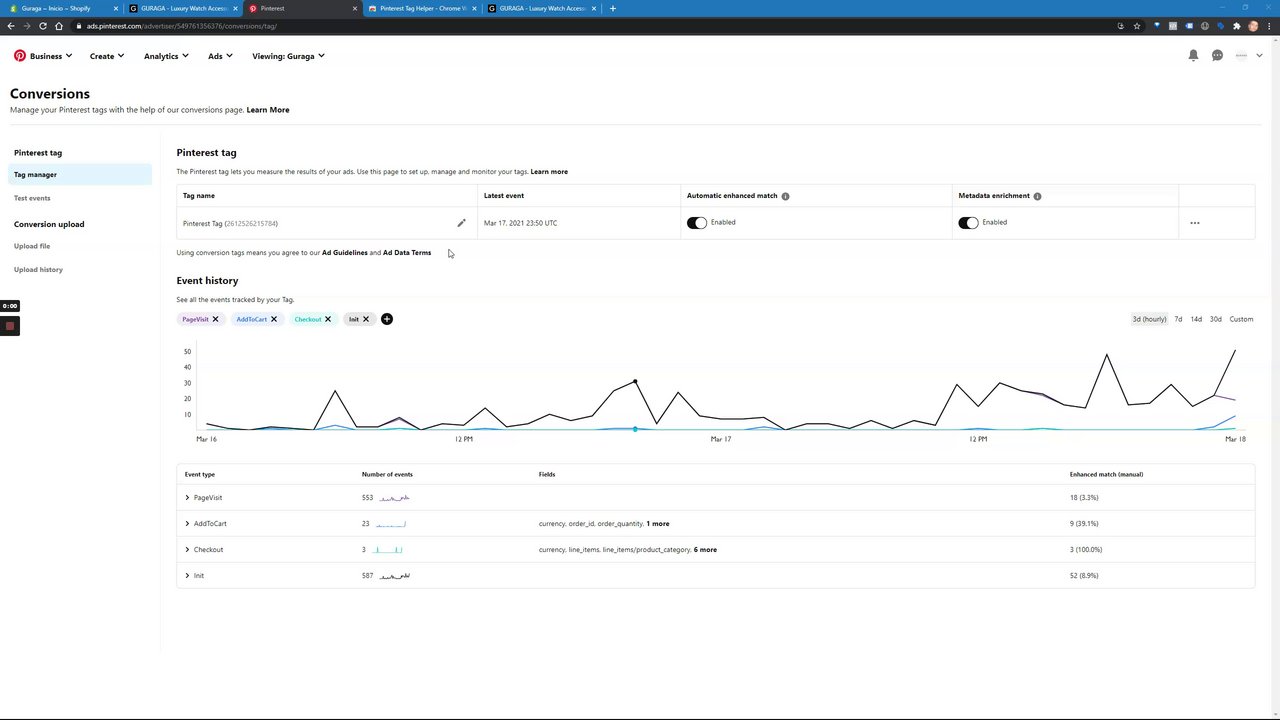Open the messages speech bubble icon

click(x=1217, y=56)
